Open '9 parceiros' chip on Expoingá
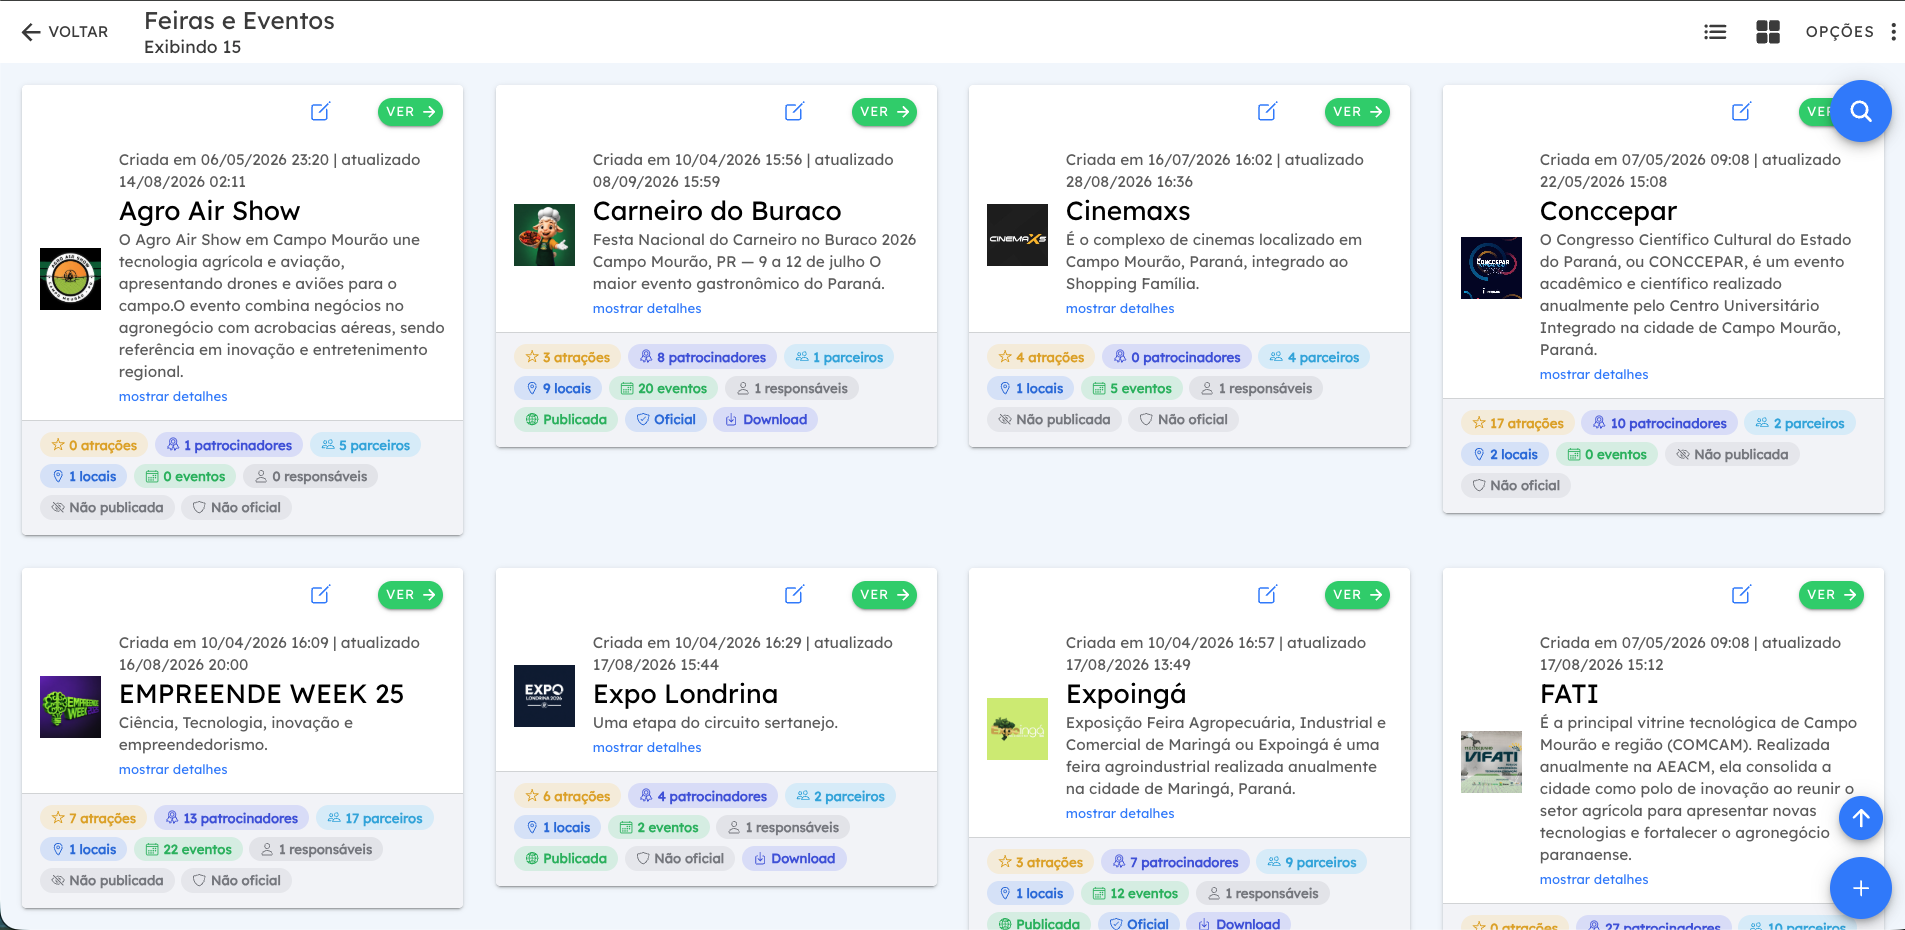This screenshot has width=1905, height=930. pos(1312,863)
